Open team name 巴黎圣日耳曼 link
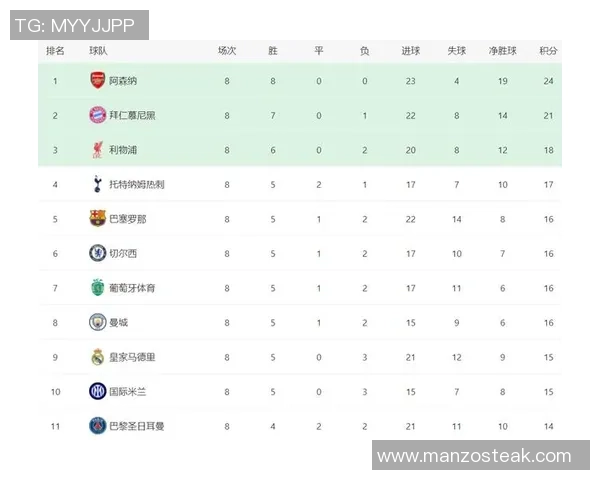This screenshot has height=480, width=600. [x=136, y=426]
